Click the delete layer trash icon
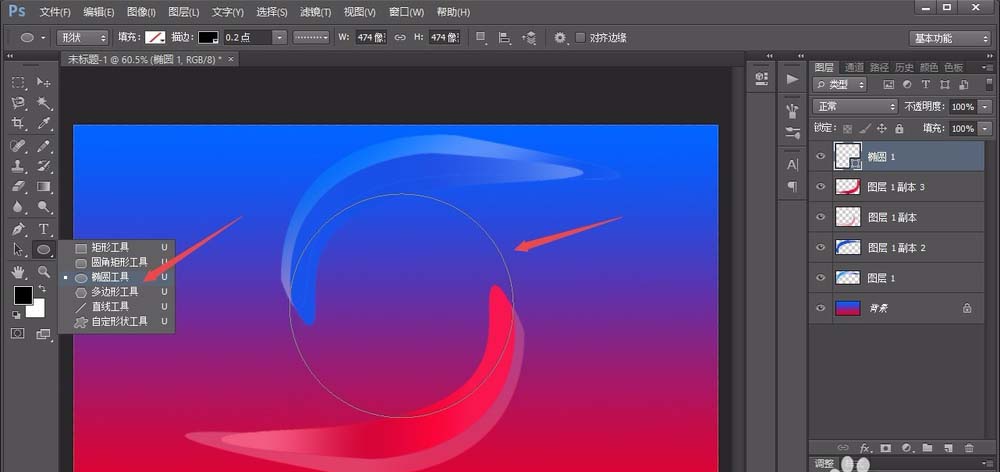 coord(968,448)
